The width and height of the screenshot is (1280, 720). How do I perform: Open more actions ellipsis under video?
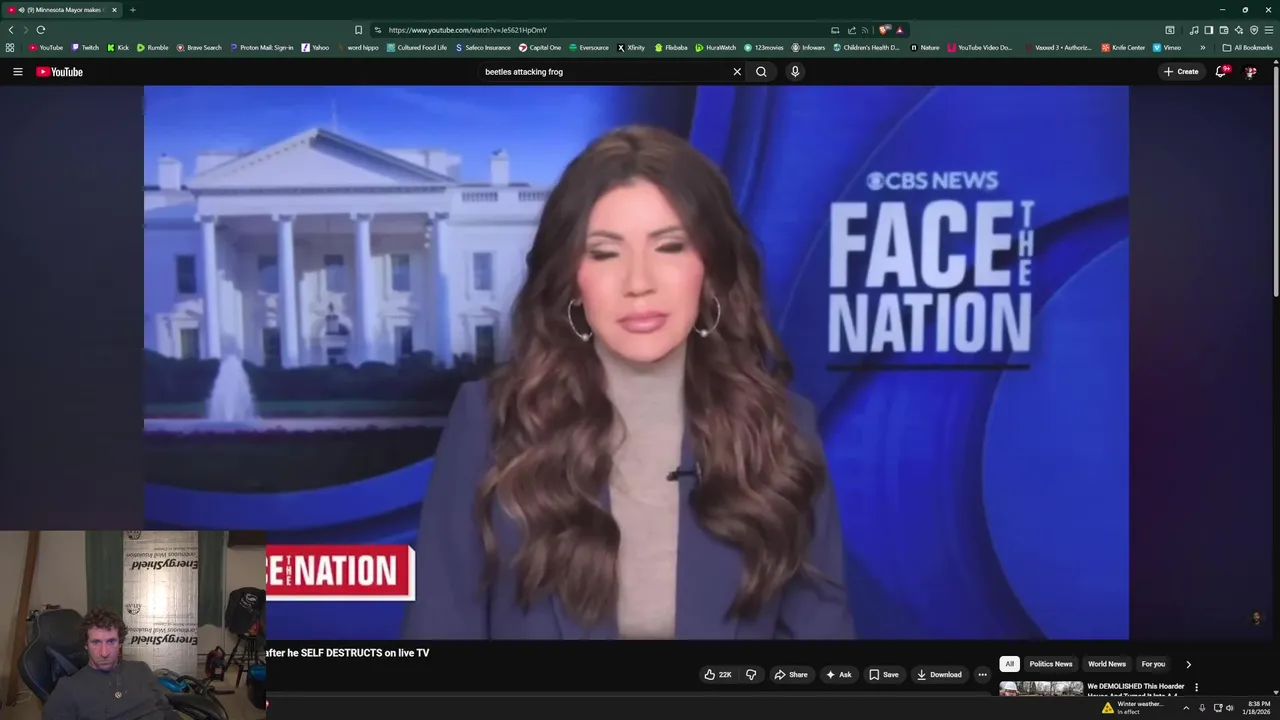[x=982, y=675]
